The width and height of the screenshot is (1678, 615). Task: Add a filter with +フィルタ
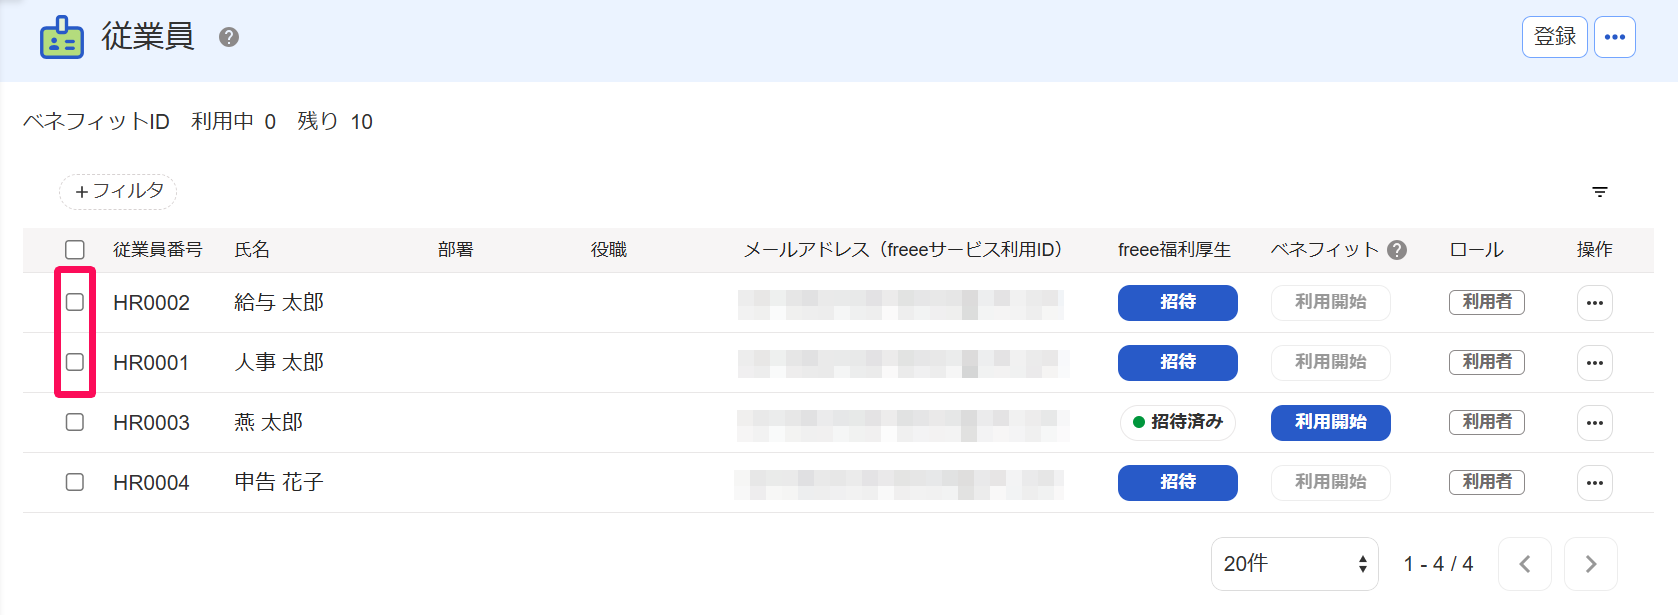click(118, 191)
